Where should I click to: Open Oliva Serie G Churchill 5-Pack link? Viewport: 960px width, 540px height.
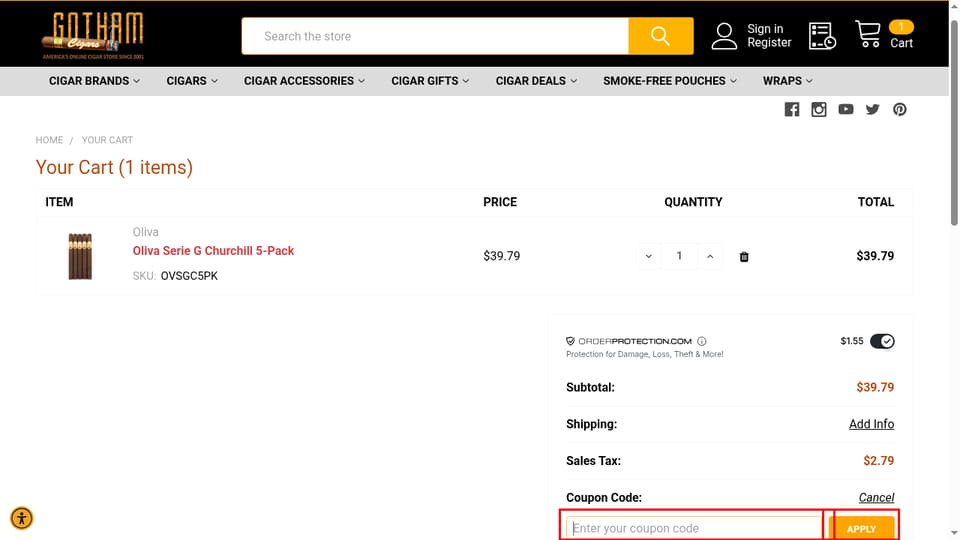(x=213, y=251)
